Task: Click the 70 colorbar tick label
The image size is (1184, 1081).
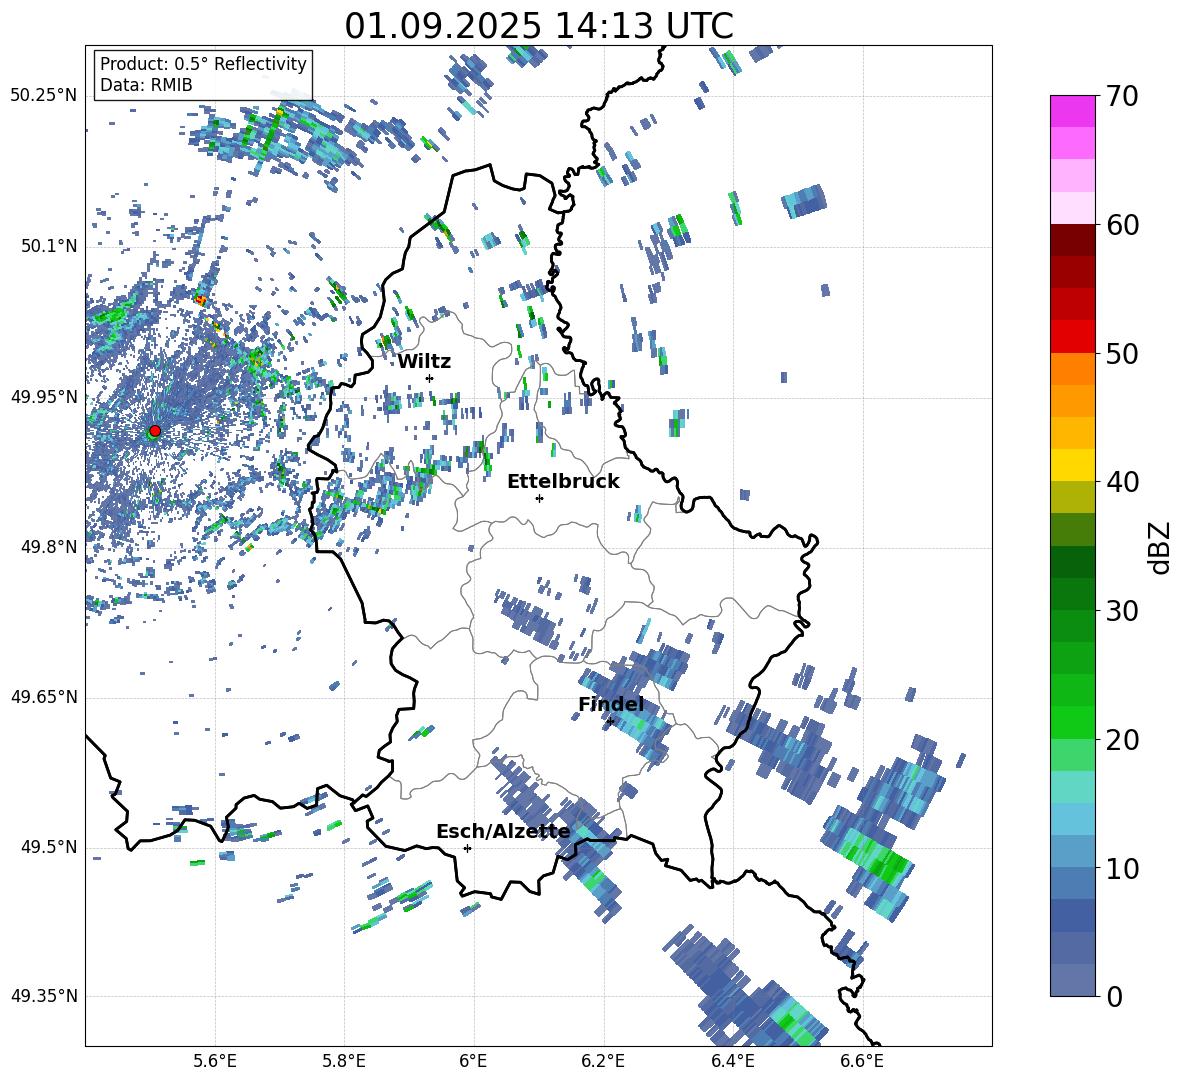Action: pos(1122,96)
